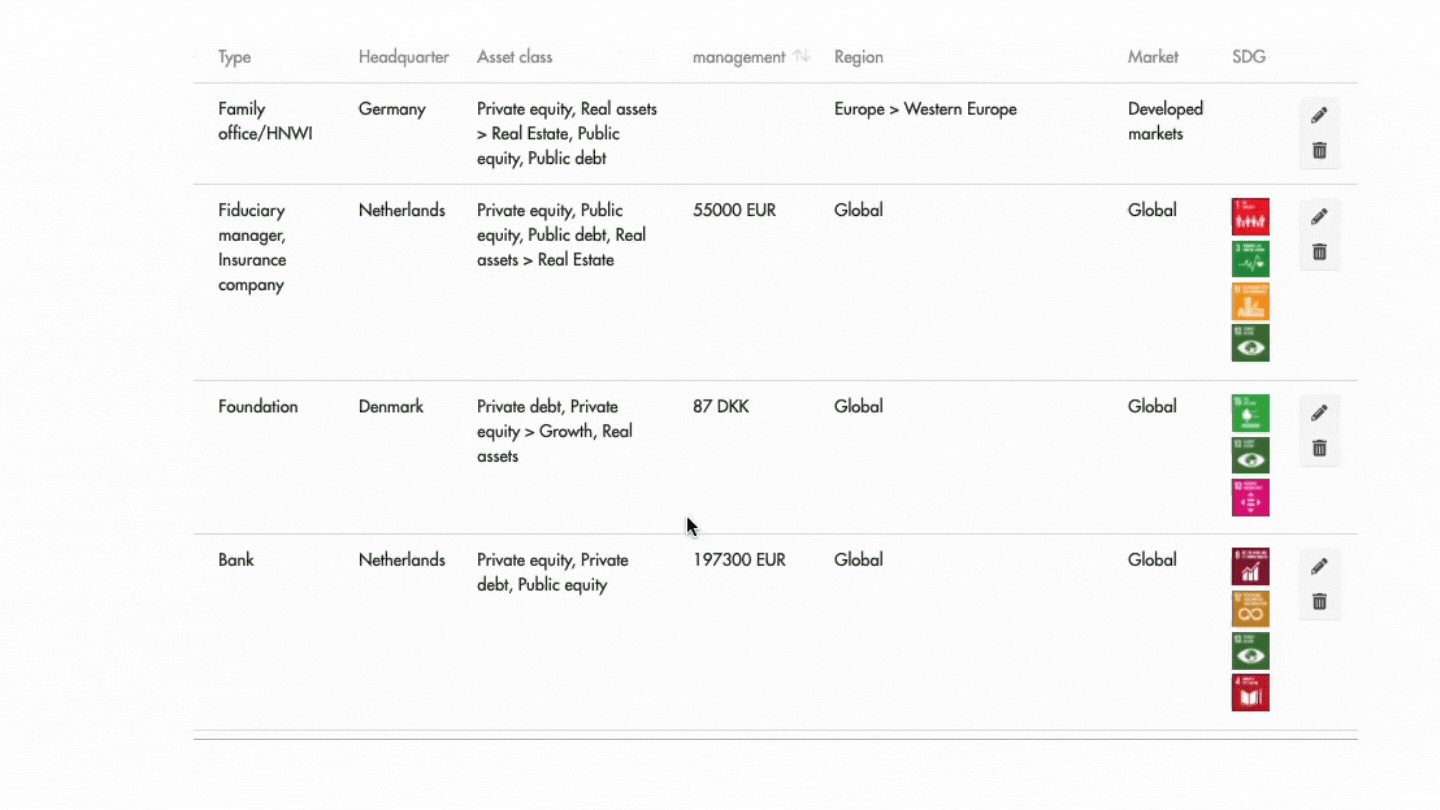Select SDG Reduced Inequalities icon on Foundation row
The height and width of the screenshot is (810, 1440).
coord(1250,497)
